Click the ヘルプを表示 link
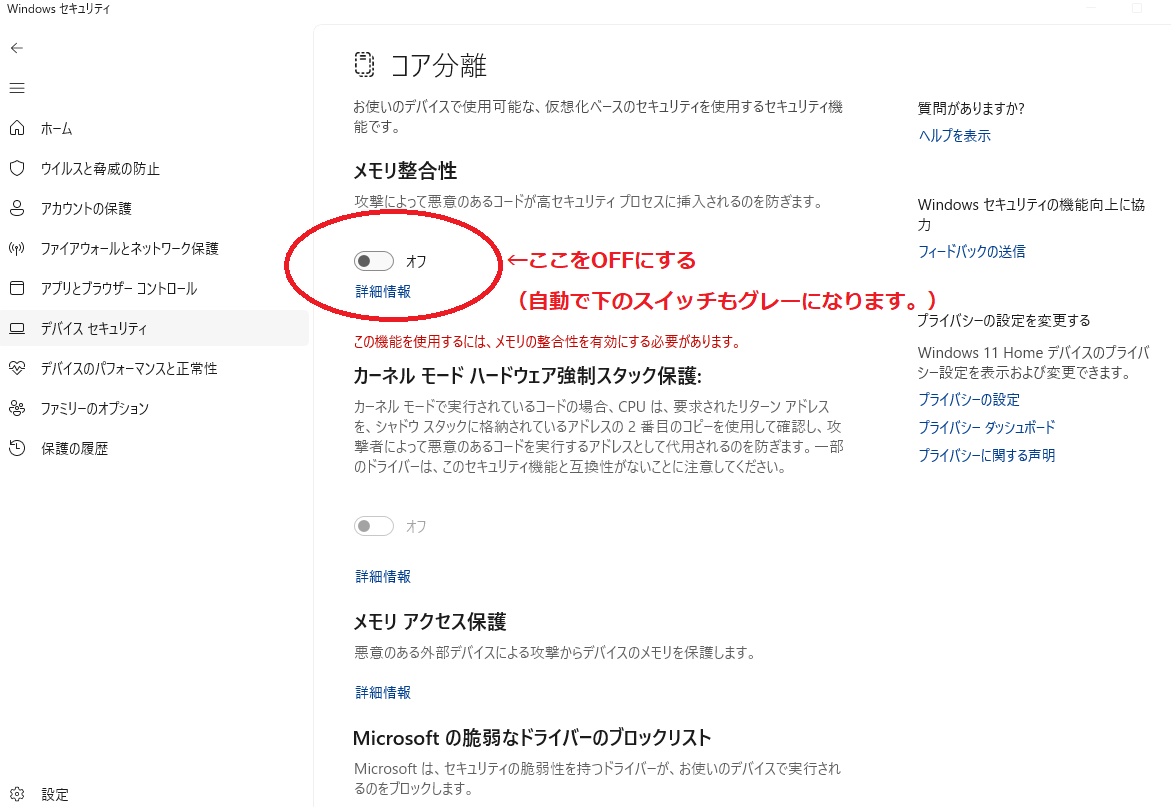The width and height of the screenshot is (1171, 807). coord(954,136)
